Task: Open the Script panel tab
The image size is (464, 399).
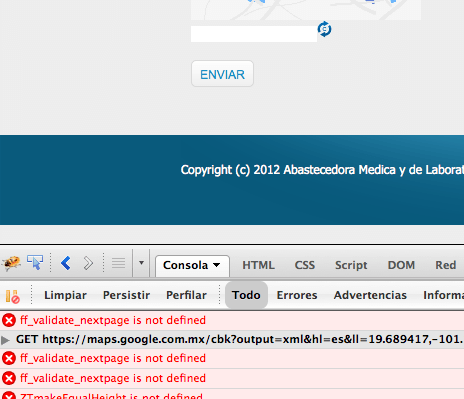Action: pyautogui.click(x=351, y=265)
